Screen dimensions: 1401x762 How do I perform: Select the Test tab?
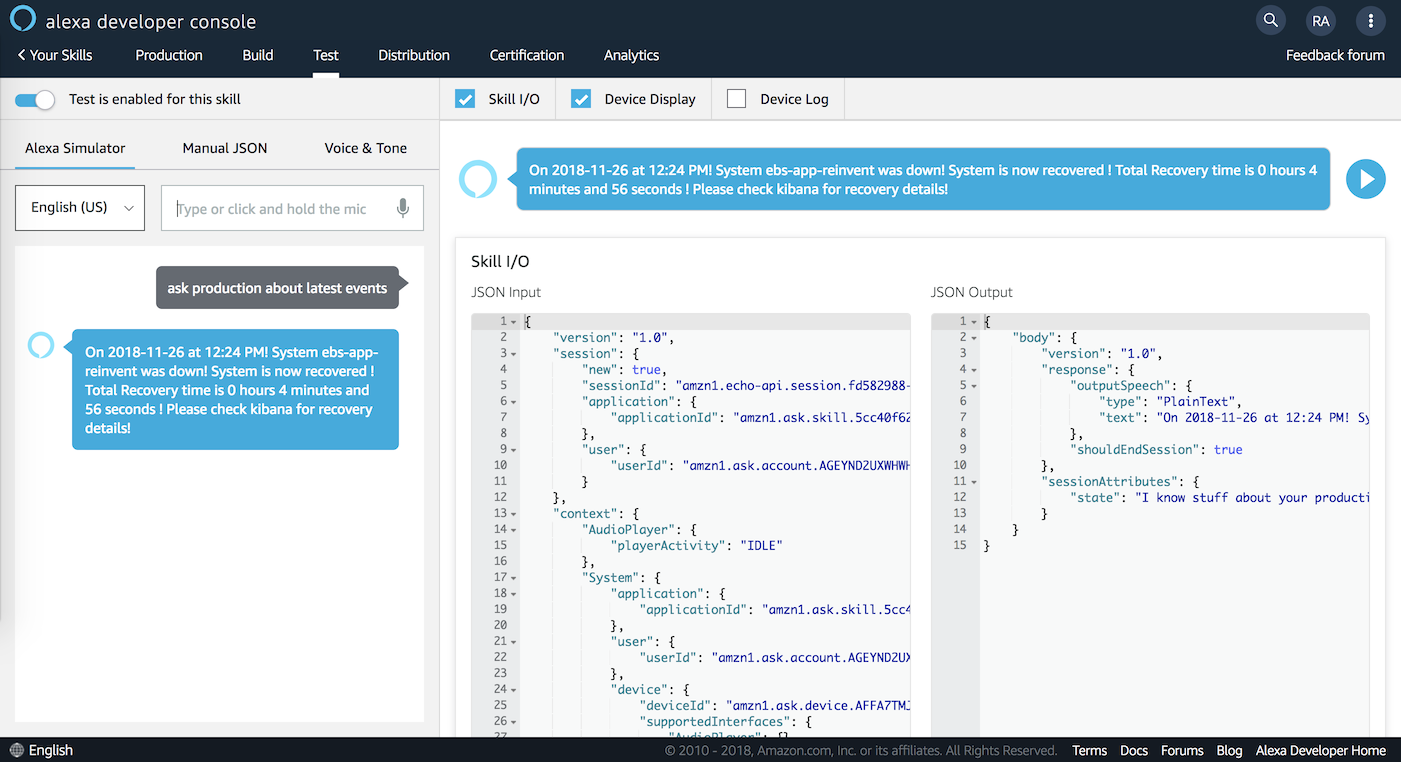326,55
